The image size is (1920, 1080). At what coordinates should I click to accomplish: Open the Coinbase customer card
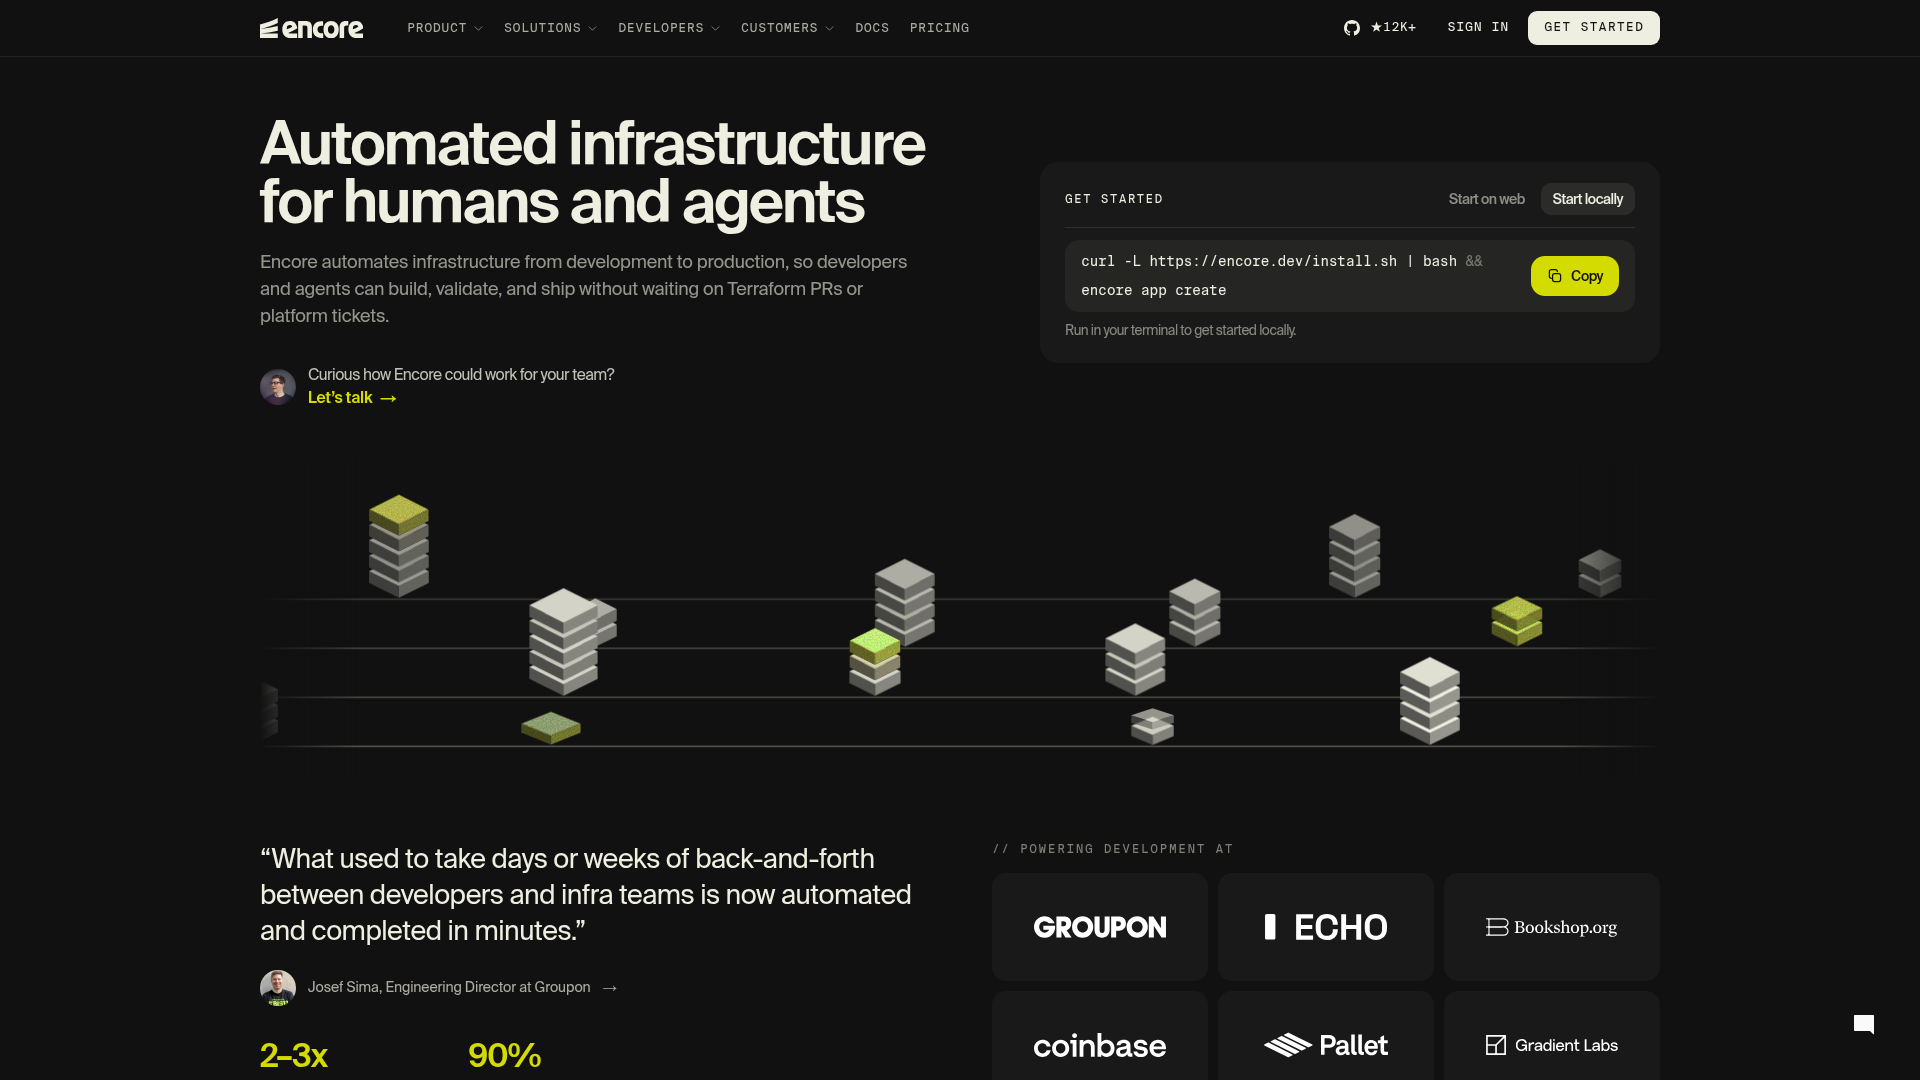pyautogui.click(x=1100, y=1036)
